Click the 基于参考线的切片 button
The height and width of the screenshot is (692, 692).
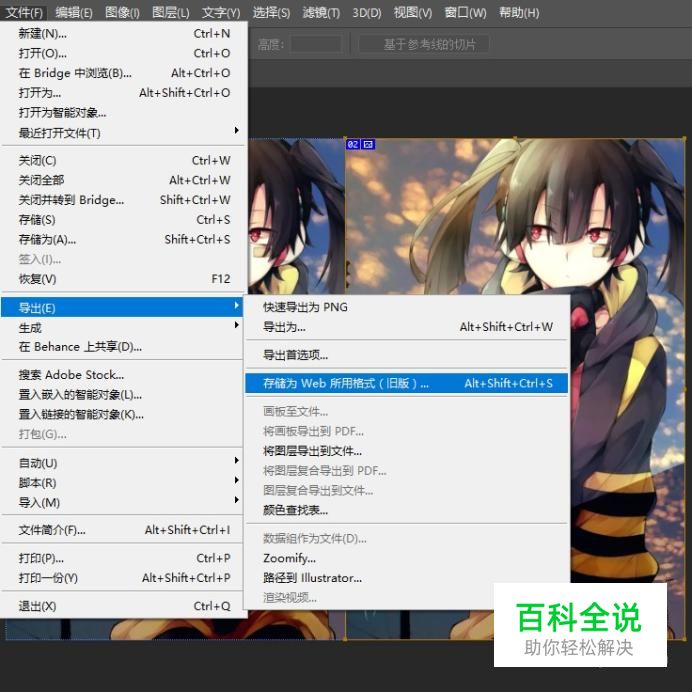click(424, 44)
